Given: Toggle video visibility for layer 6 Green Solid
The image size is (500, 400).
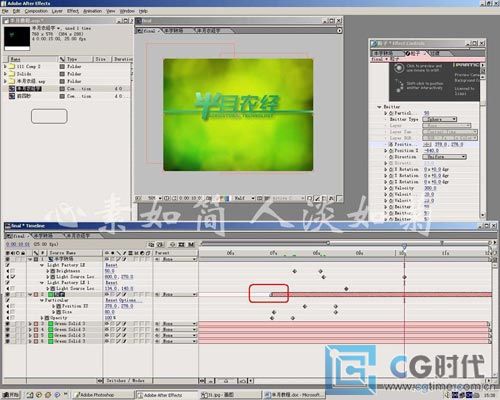Looking at the screenshot, I should 7,341.
